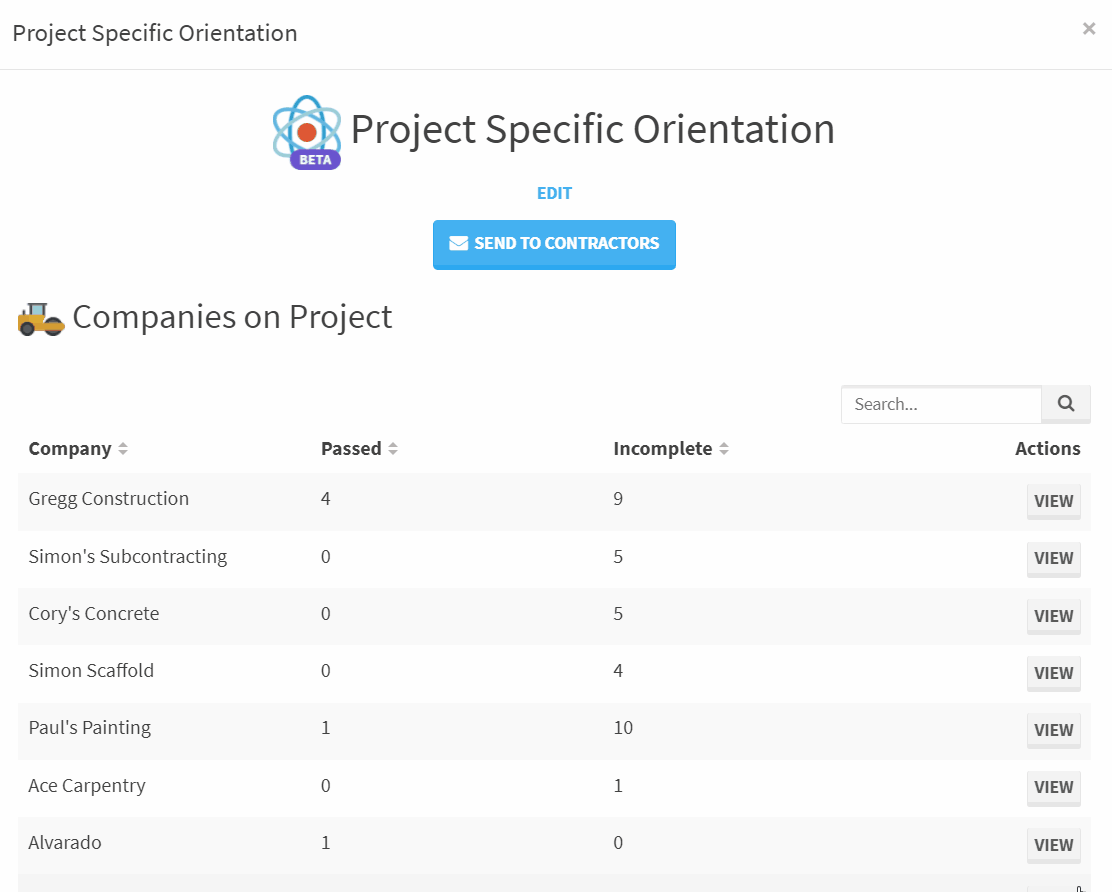This screenshot has height=892, width=1112.
Task: Click the Companies on Project heading
Action: 232,317
